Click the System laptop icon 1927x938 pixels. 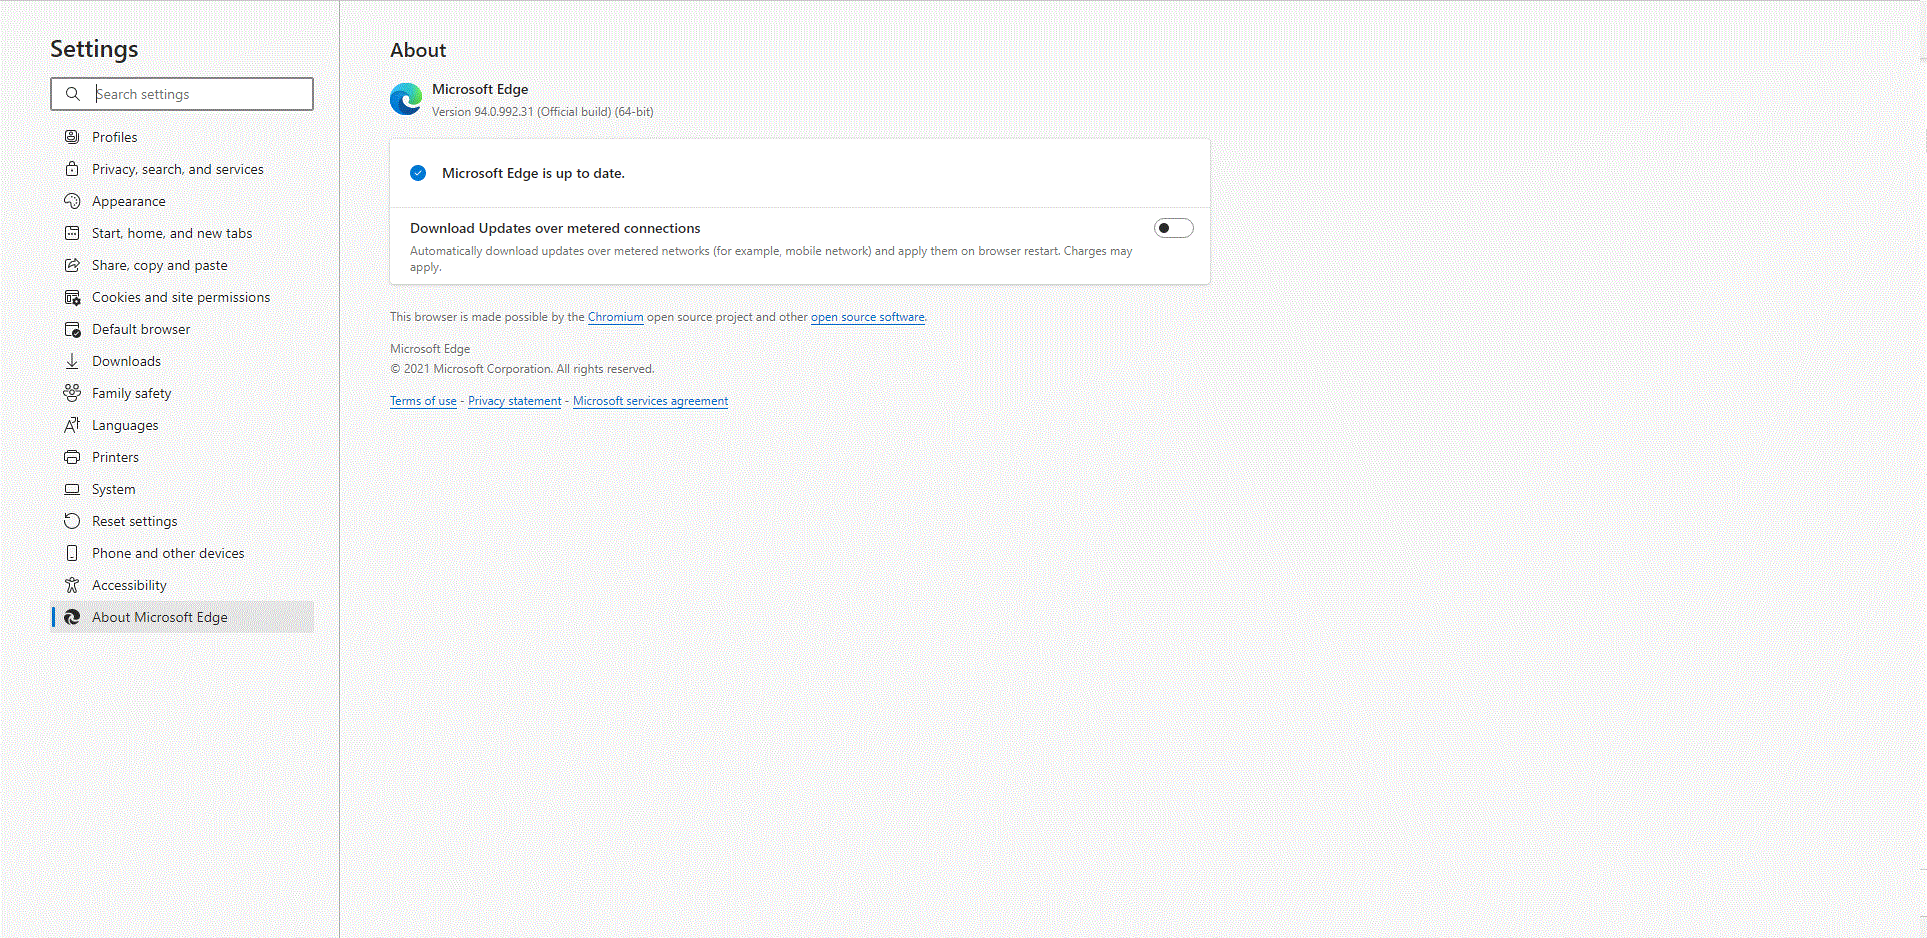pos(72,489)
